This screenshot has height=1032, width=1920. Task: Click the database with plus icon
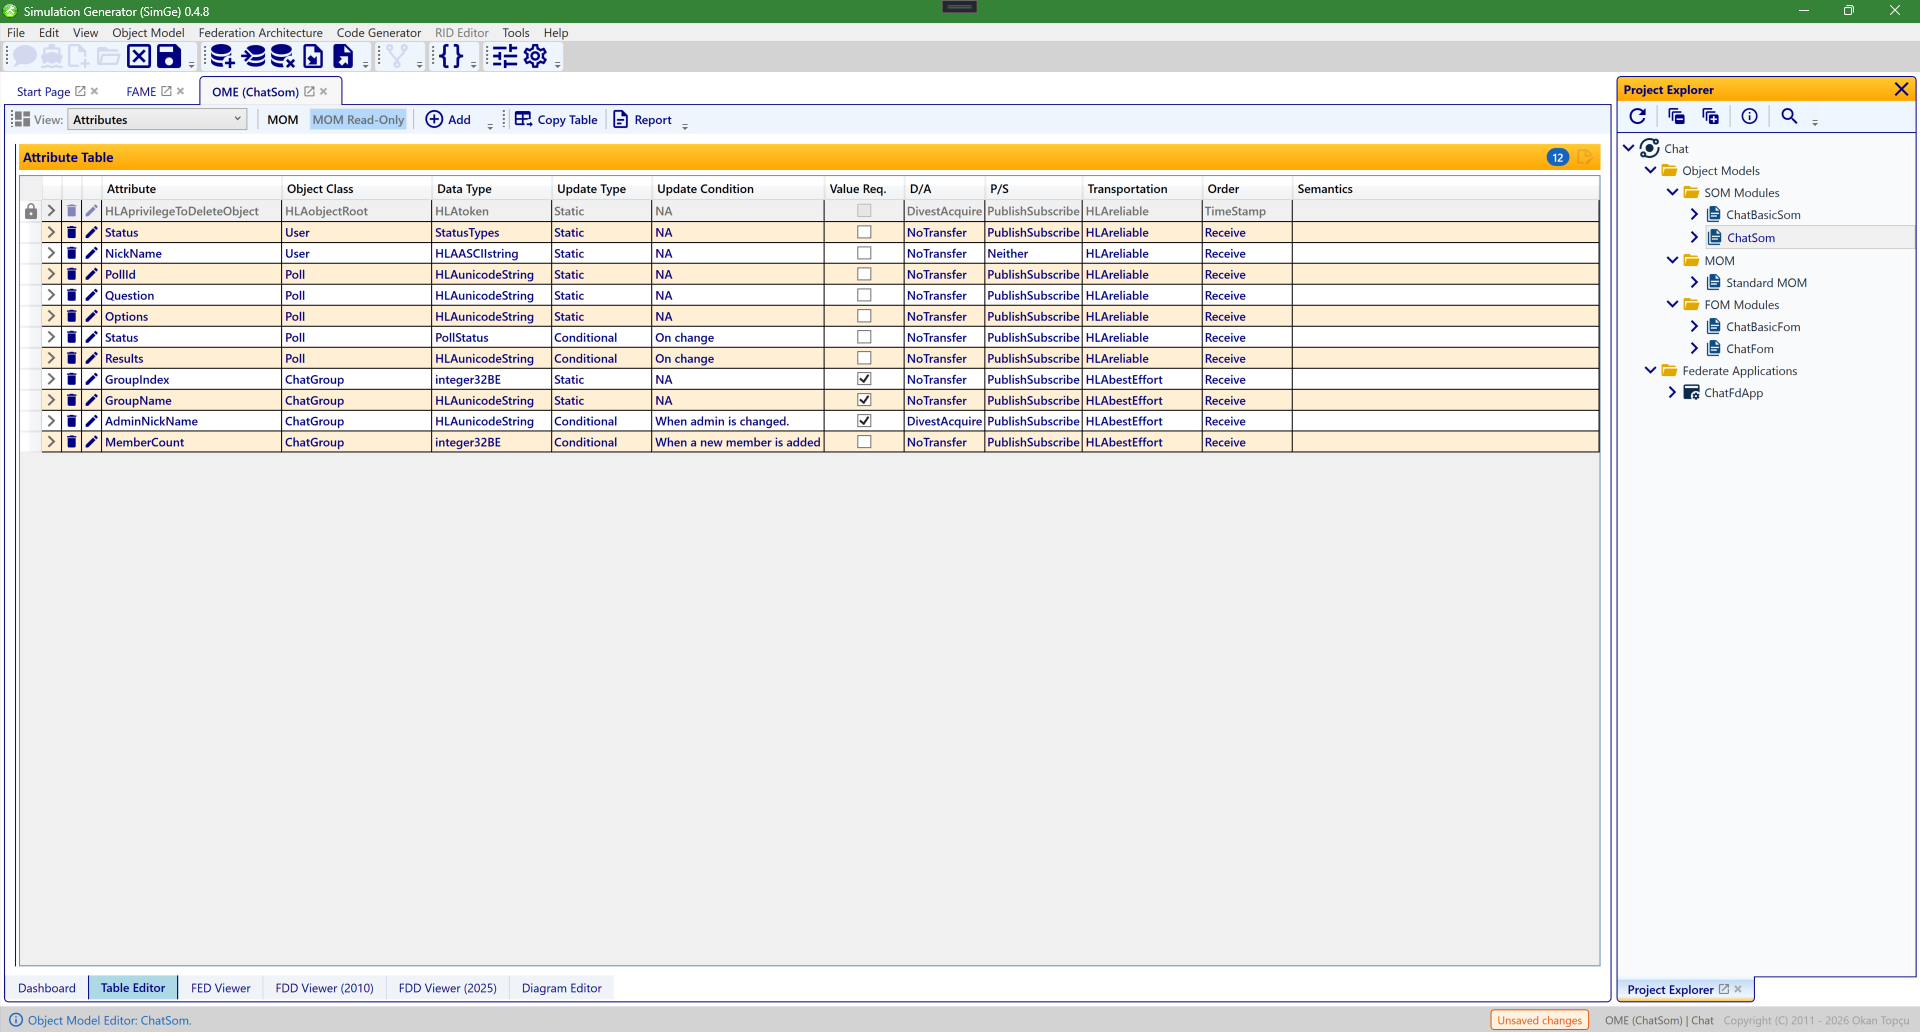(x=222, y=56)
